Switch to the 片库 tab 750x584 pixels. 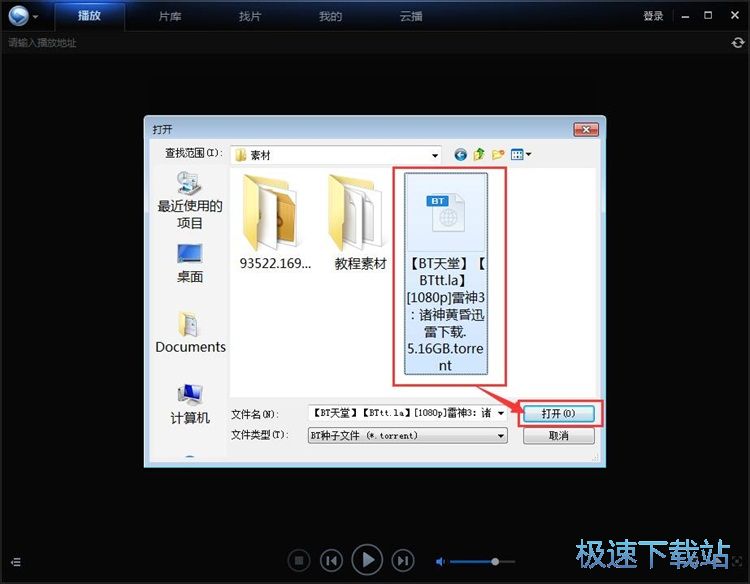pyautogui.click(x=170, y=16)
